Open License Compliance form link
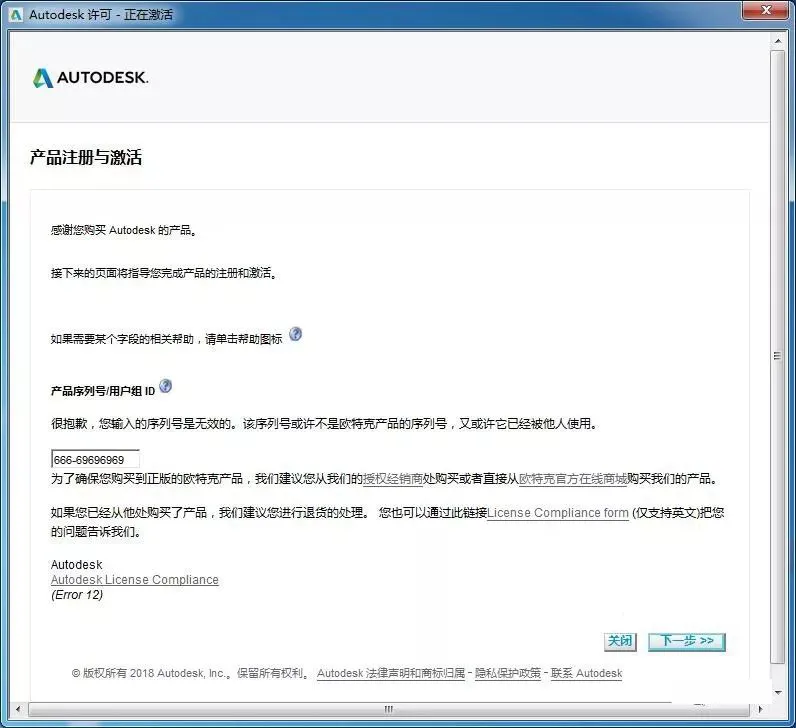The height and width of the screenshot is (728, 796). 558,513
